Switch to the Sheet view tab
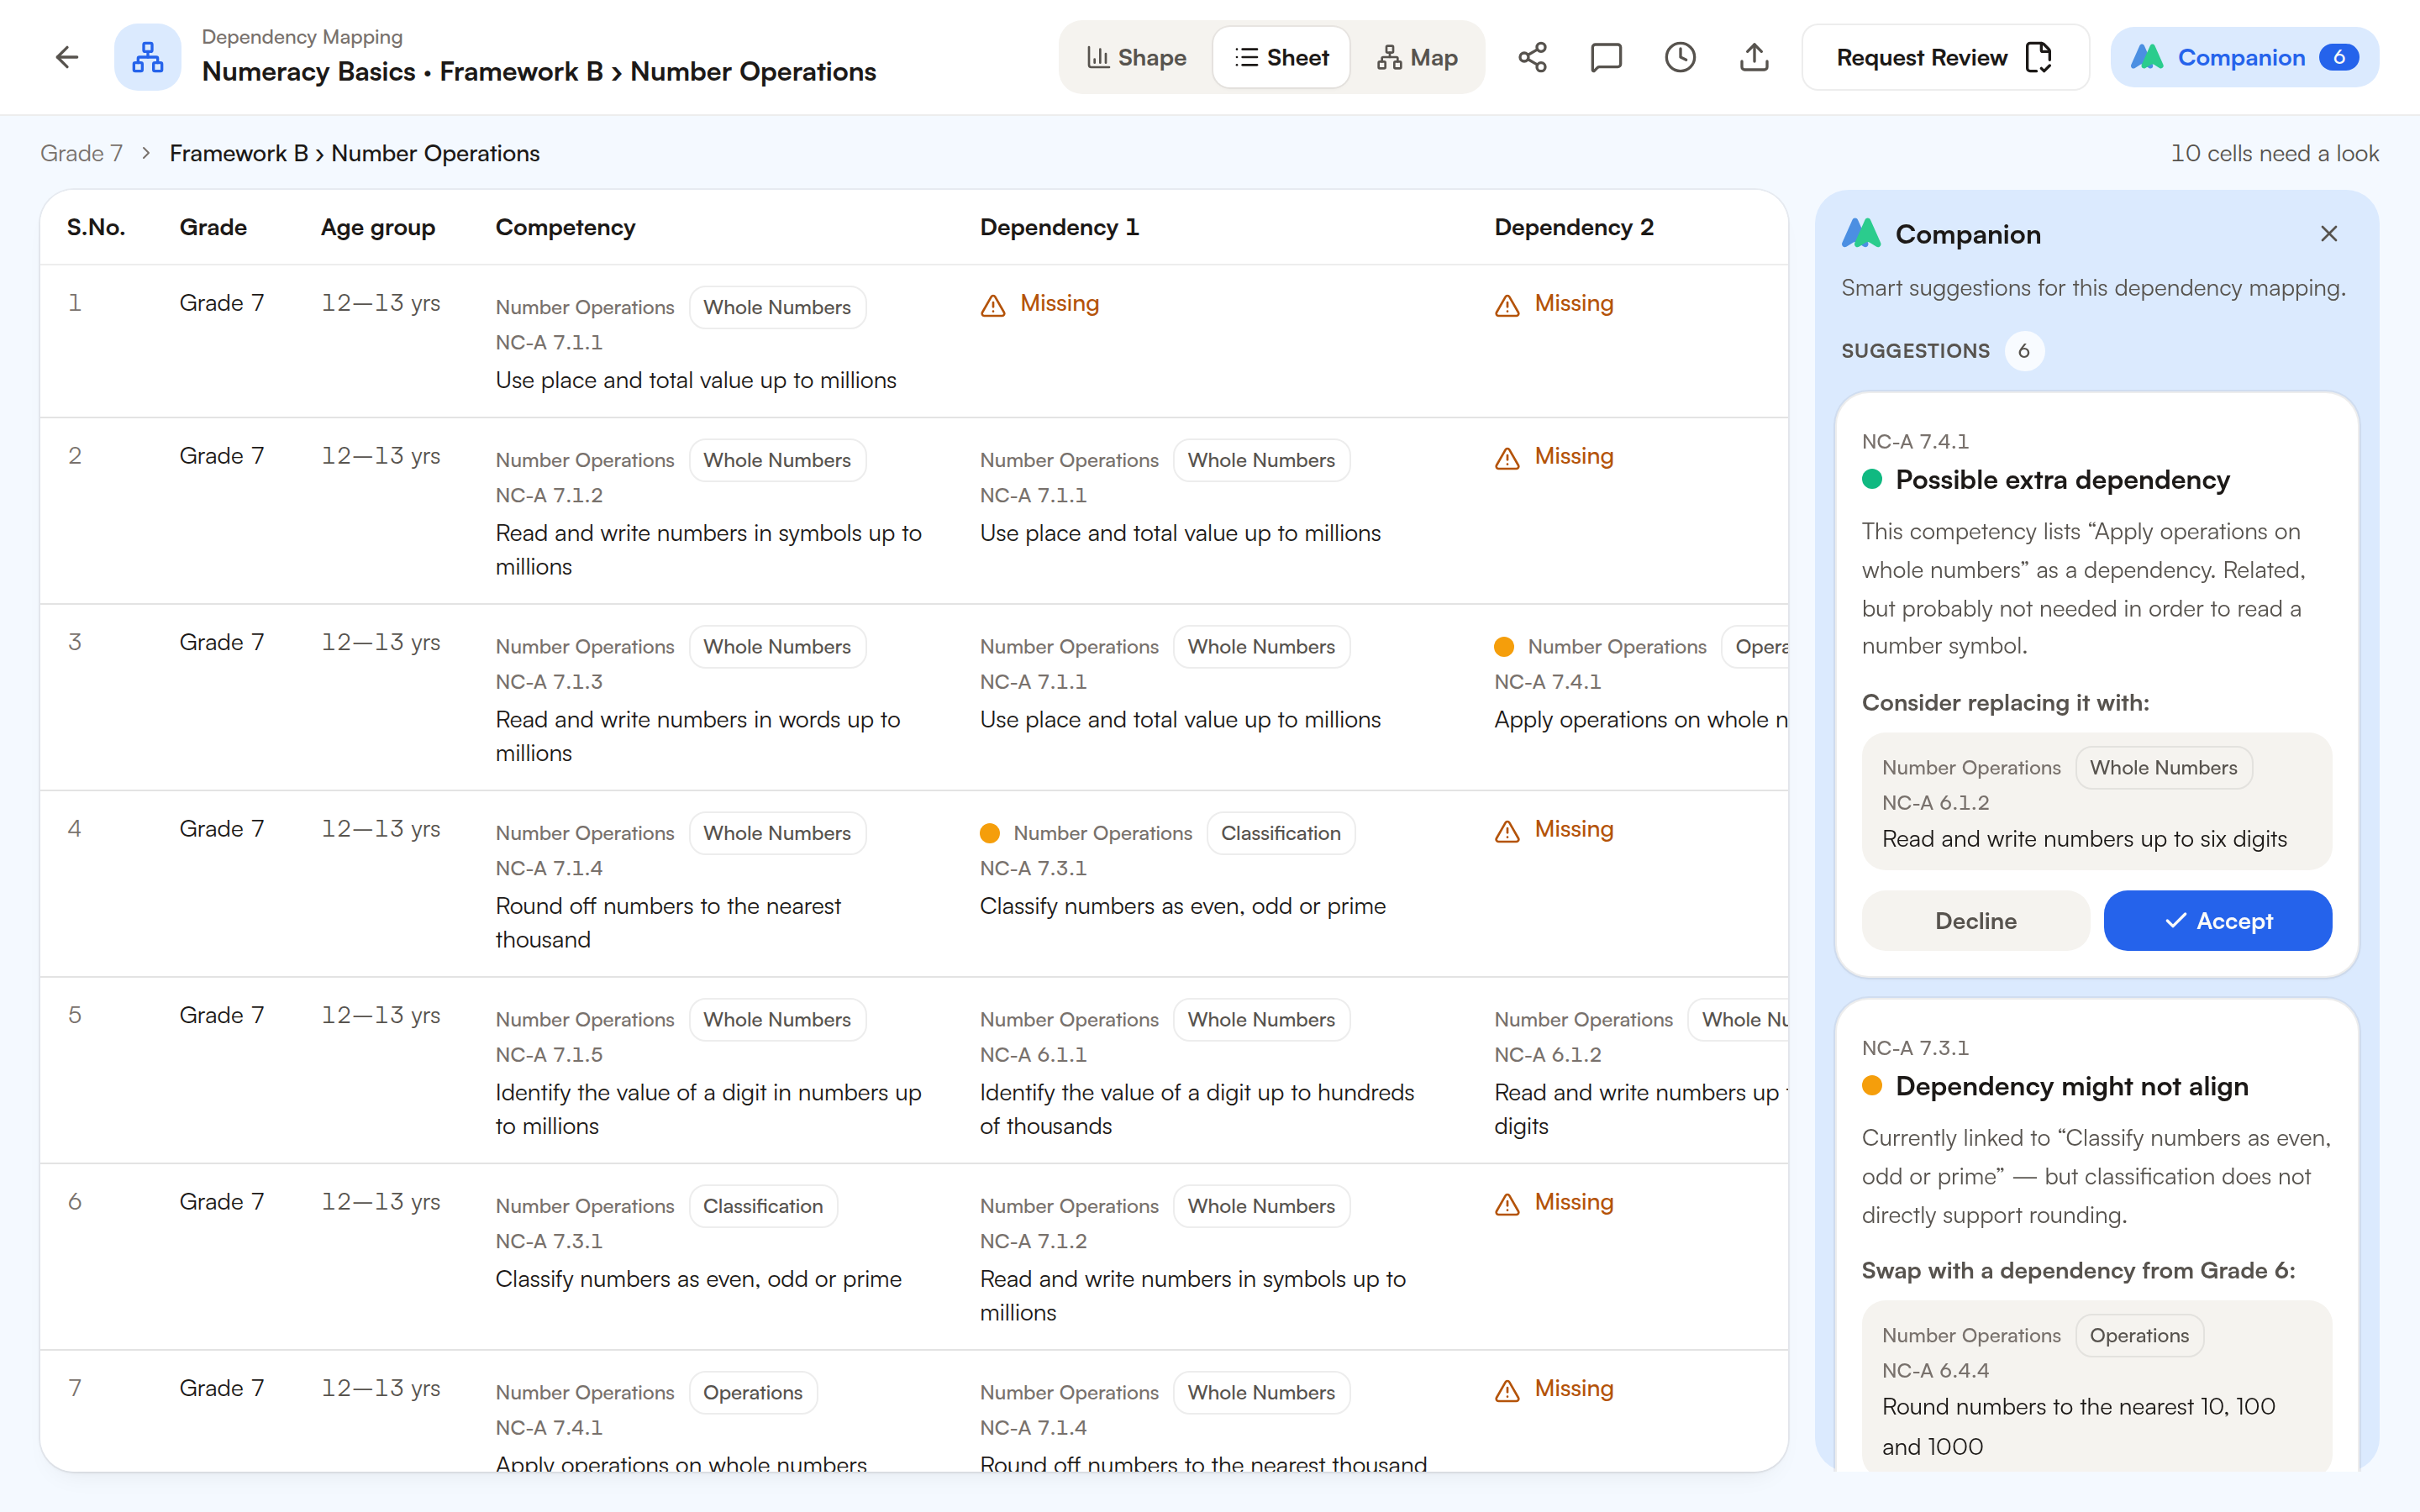The image size is (2420, 1512). point(1281,57)
